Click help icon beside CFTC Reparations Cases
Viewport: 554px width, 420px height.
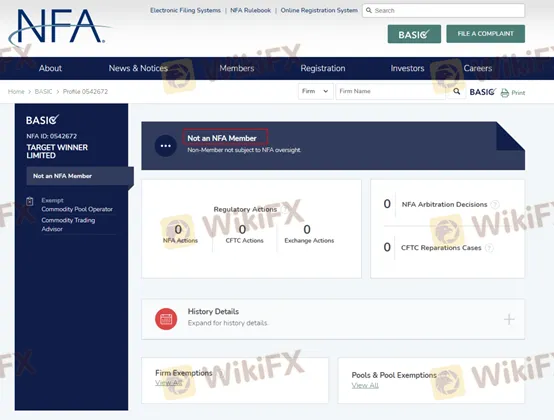[489, 248]
